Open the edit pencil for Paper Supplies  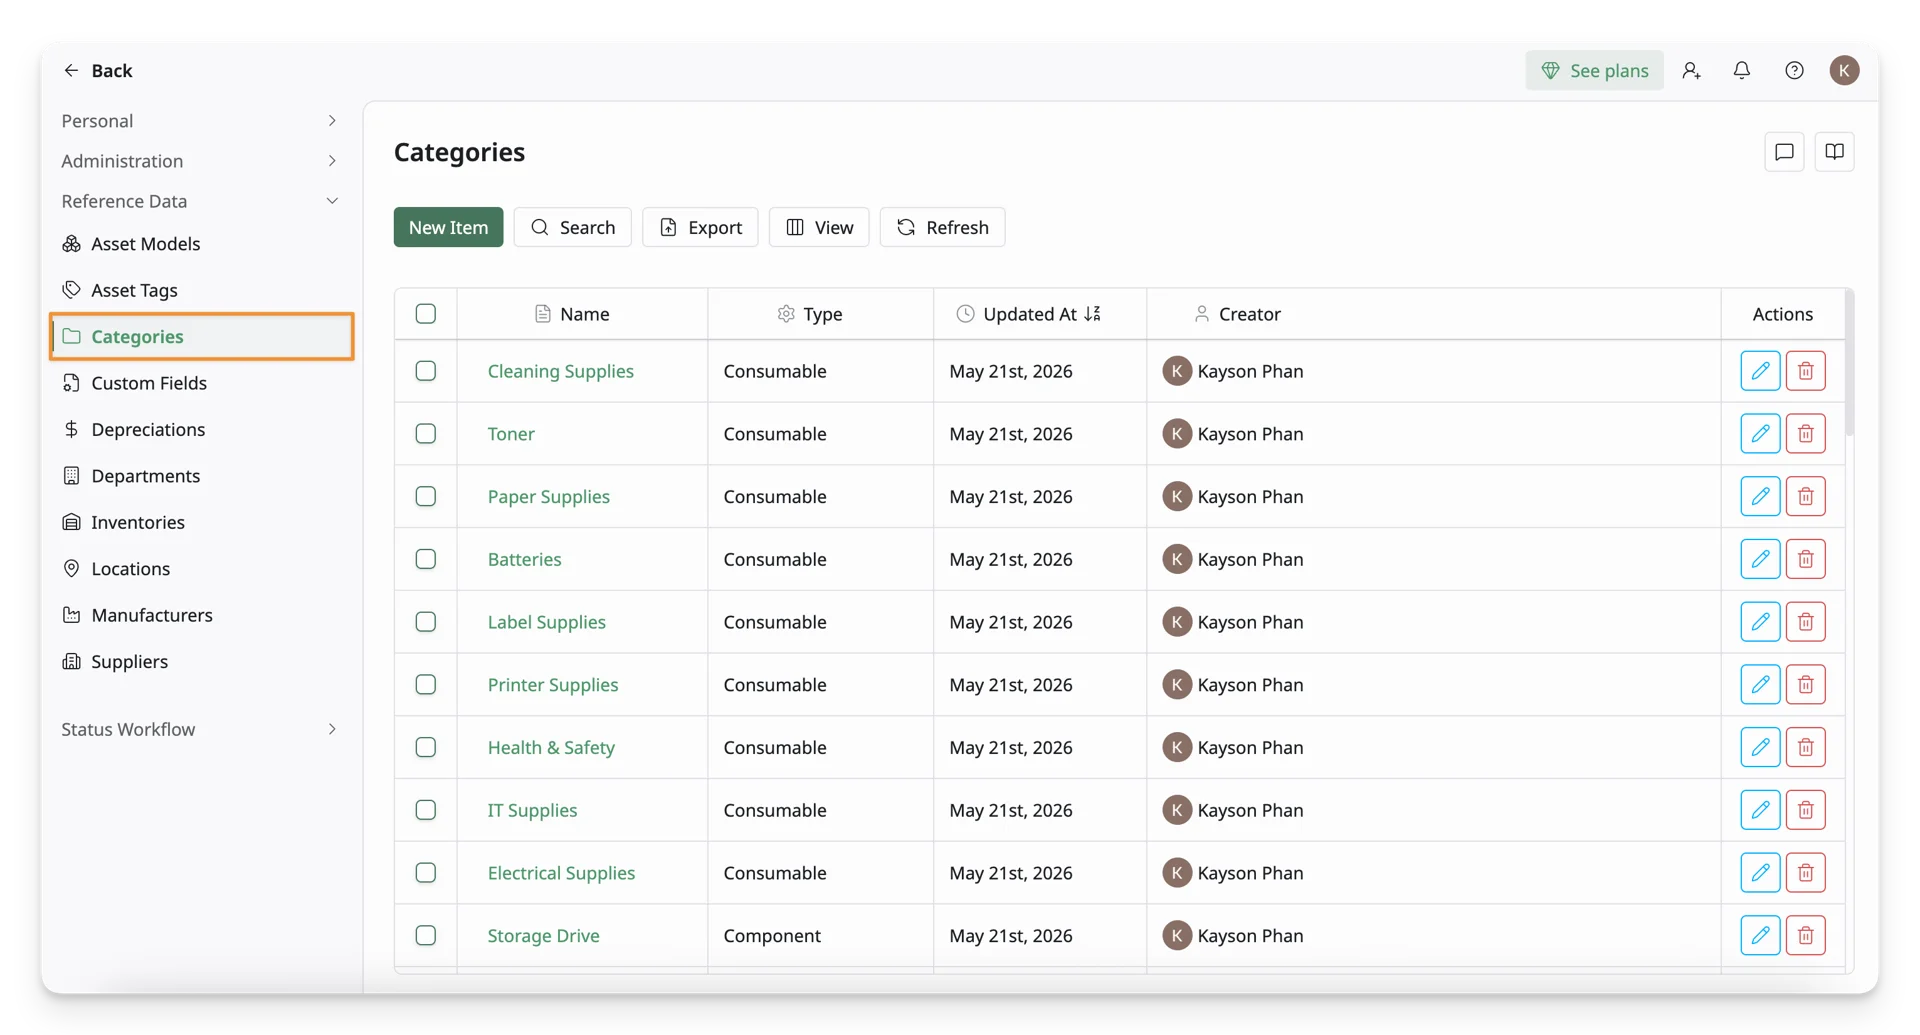click(x=1760, y=496)
